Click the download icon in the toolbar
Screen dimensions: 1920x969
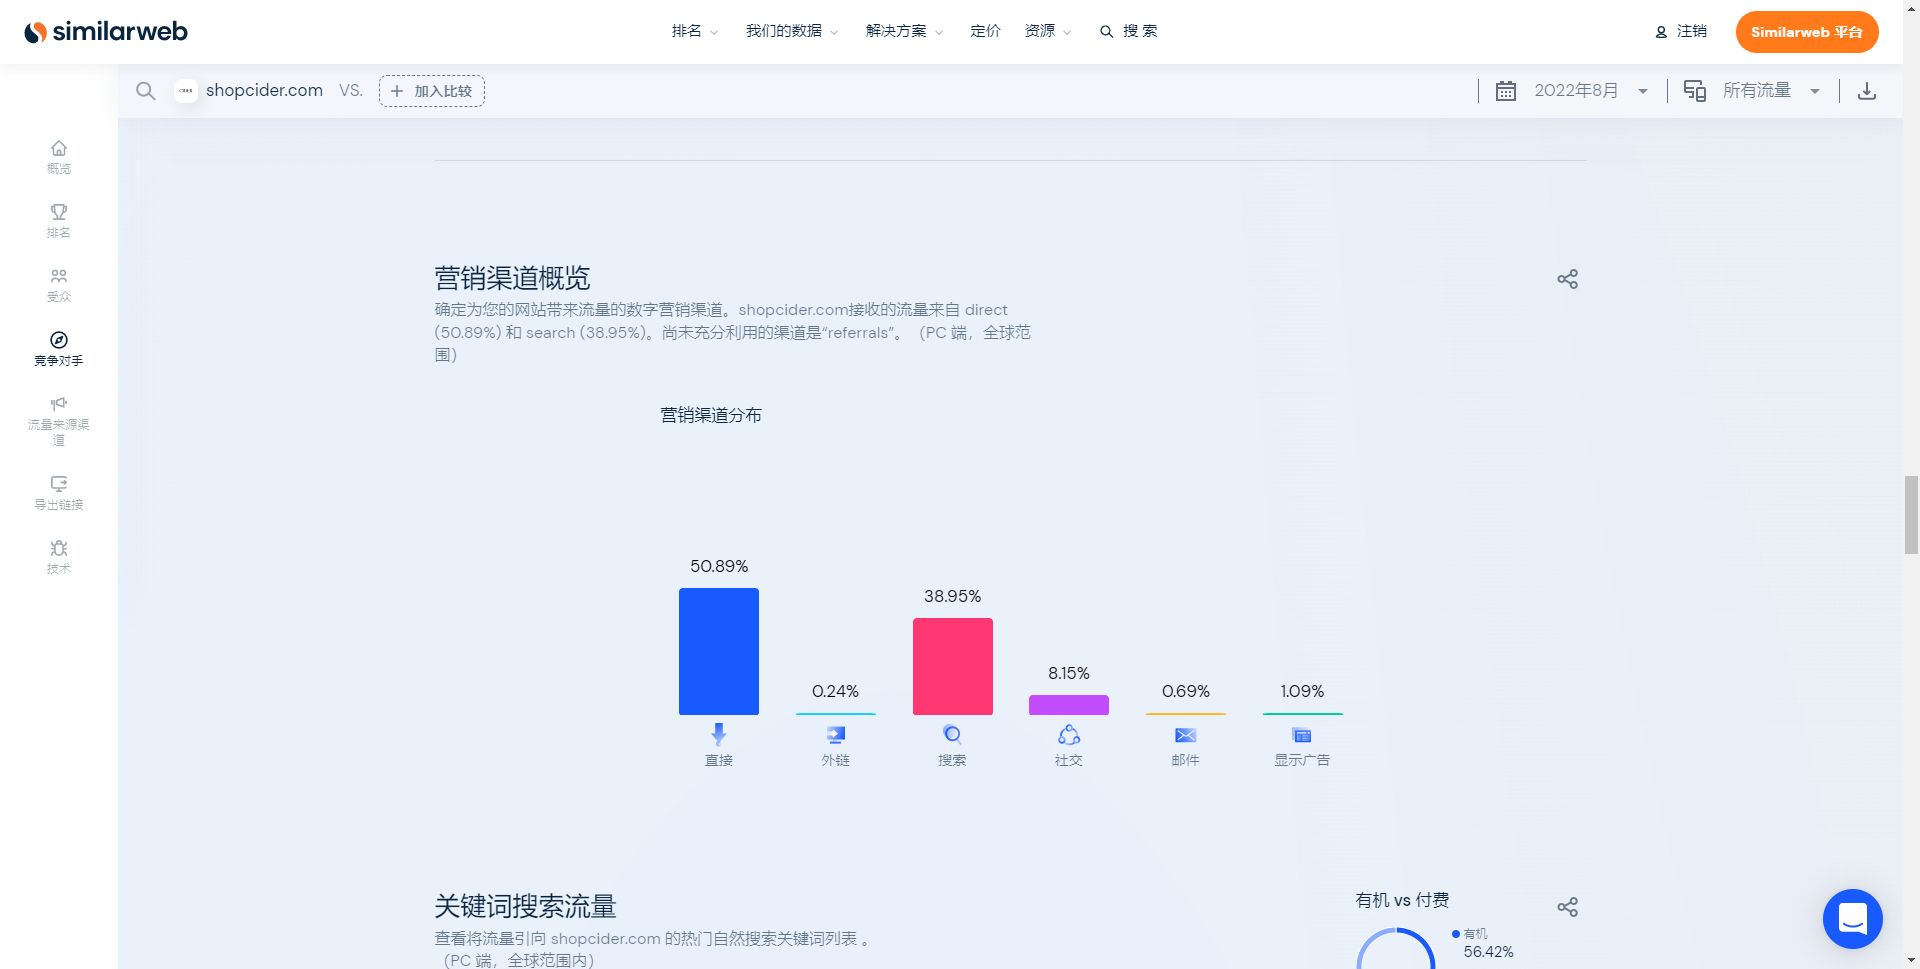click(1867, 91)
